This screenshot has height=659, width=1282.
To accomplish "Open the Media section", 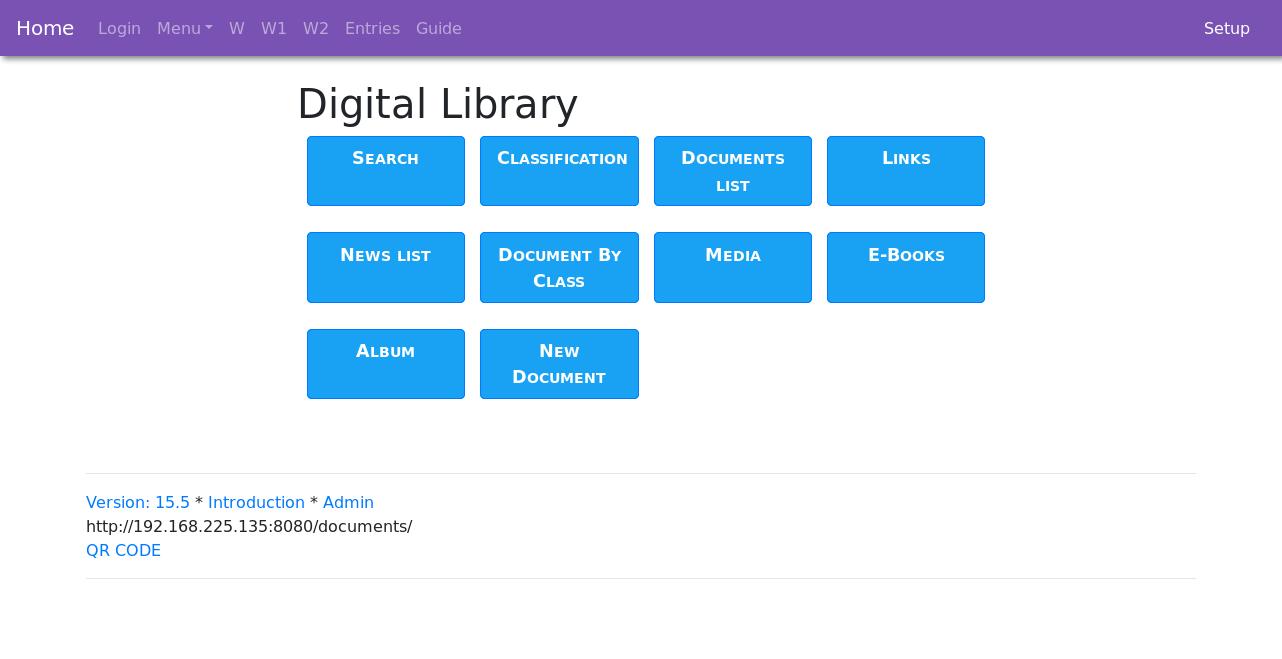I will (733, 267).
